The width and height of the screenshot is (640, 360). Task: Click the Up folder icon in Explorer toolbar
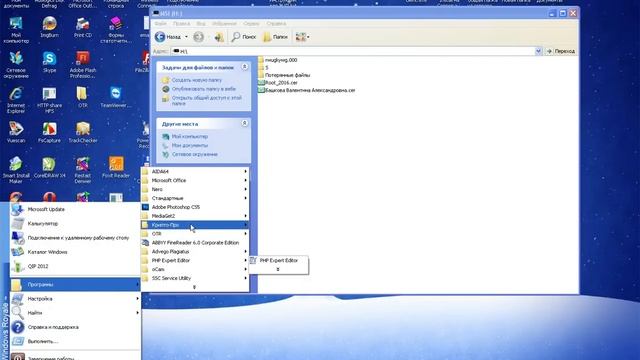coord(219,37)
